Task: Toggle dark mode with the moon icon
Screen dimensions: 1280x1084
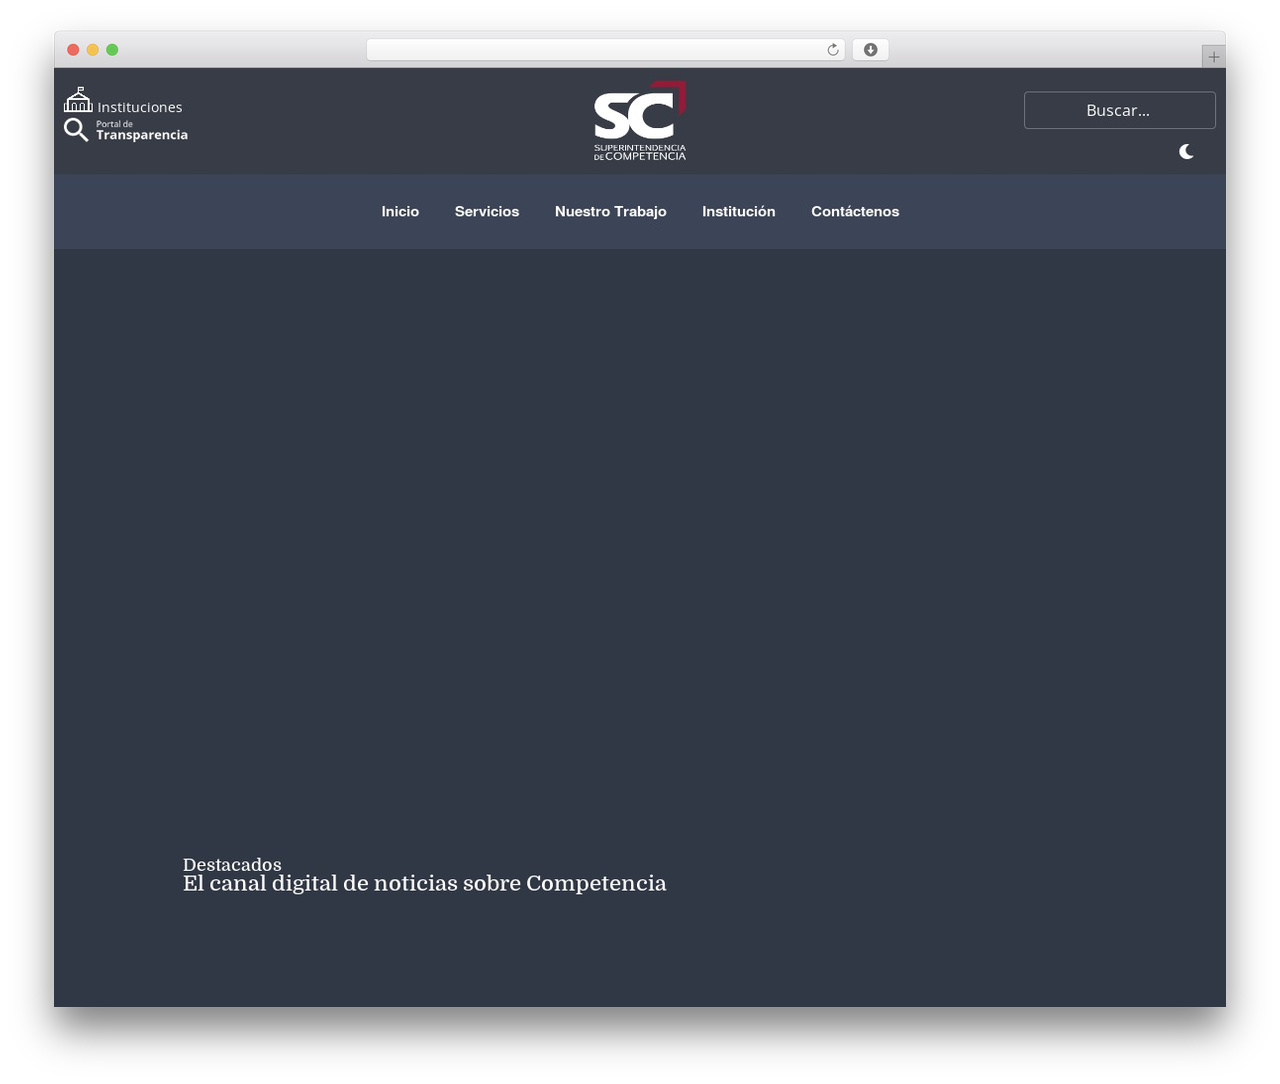Action: pyautogui.click(x=1186, y=152)
